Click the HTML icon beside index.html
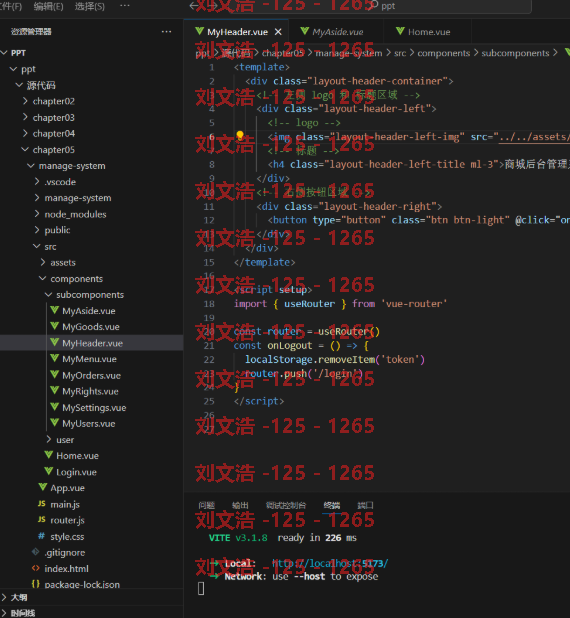This screenshot has height=618, width=570. coord(35,568)
